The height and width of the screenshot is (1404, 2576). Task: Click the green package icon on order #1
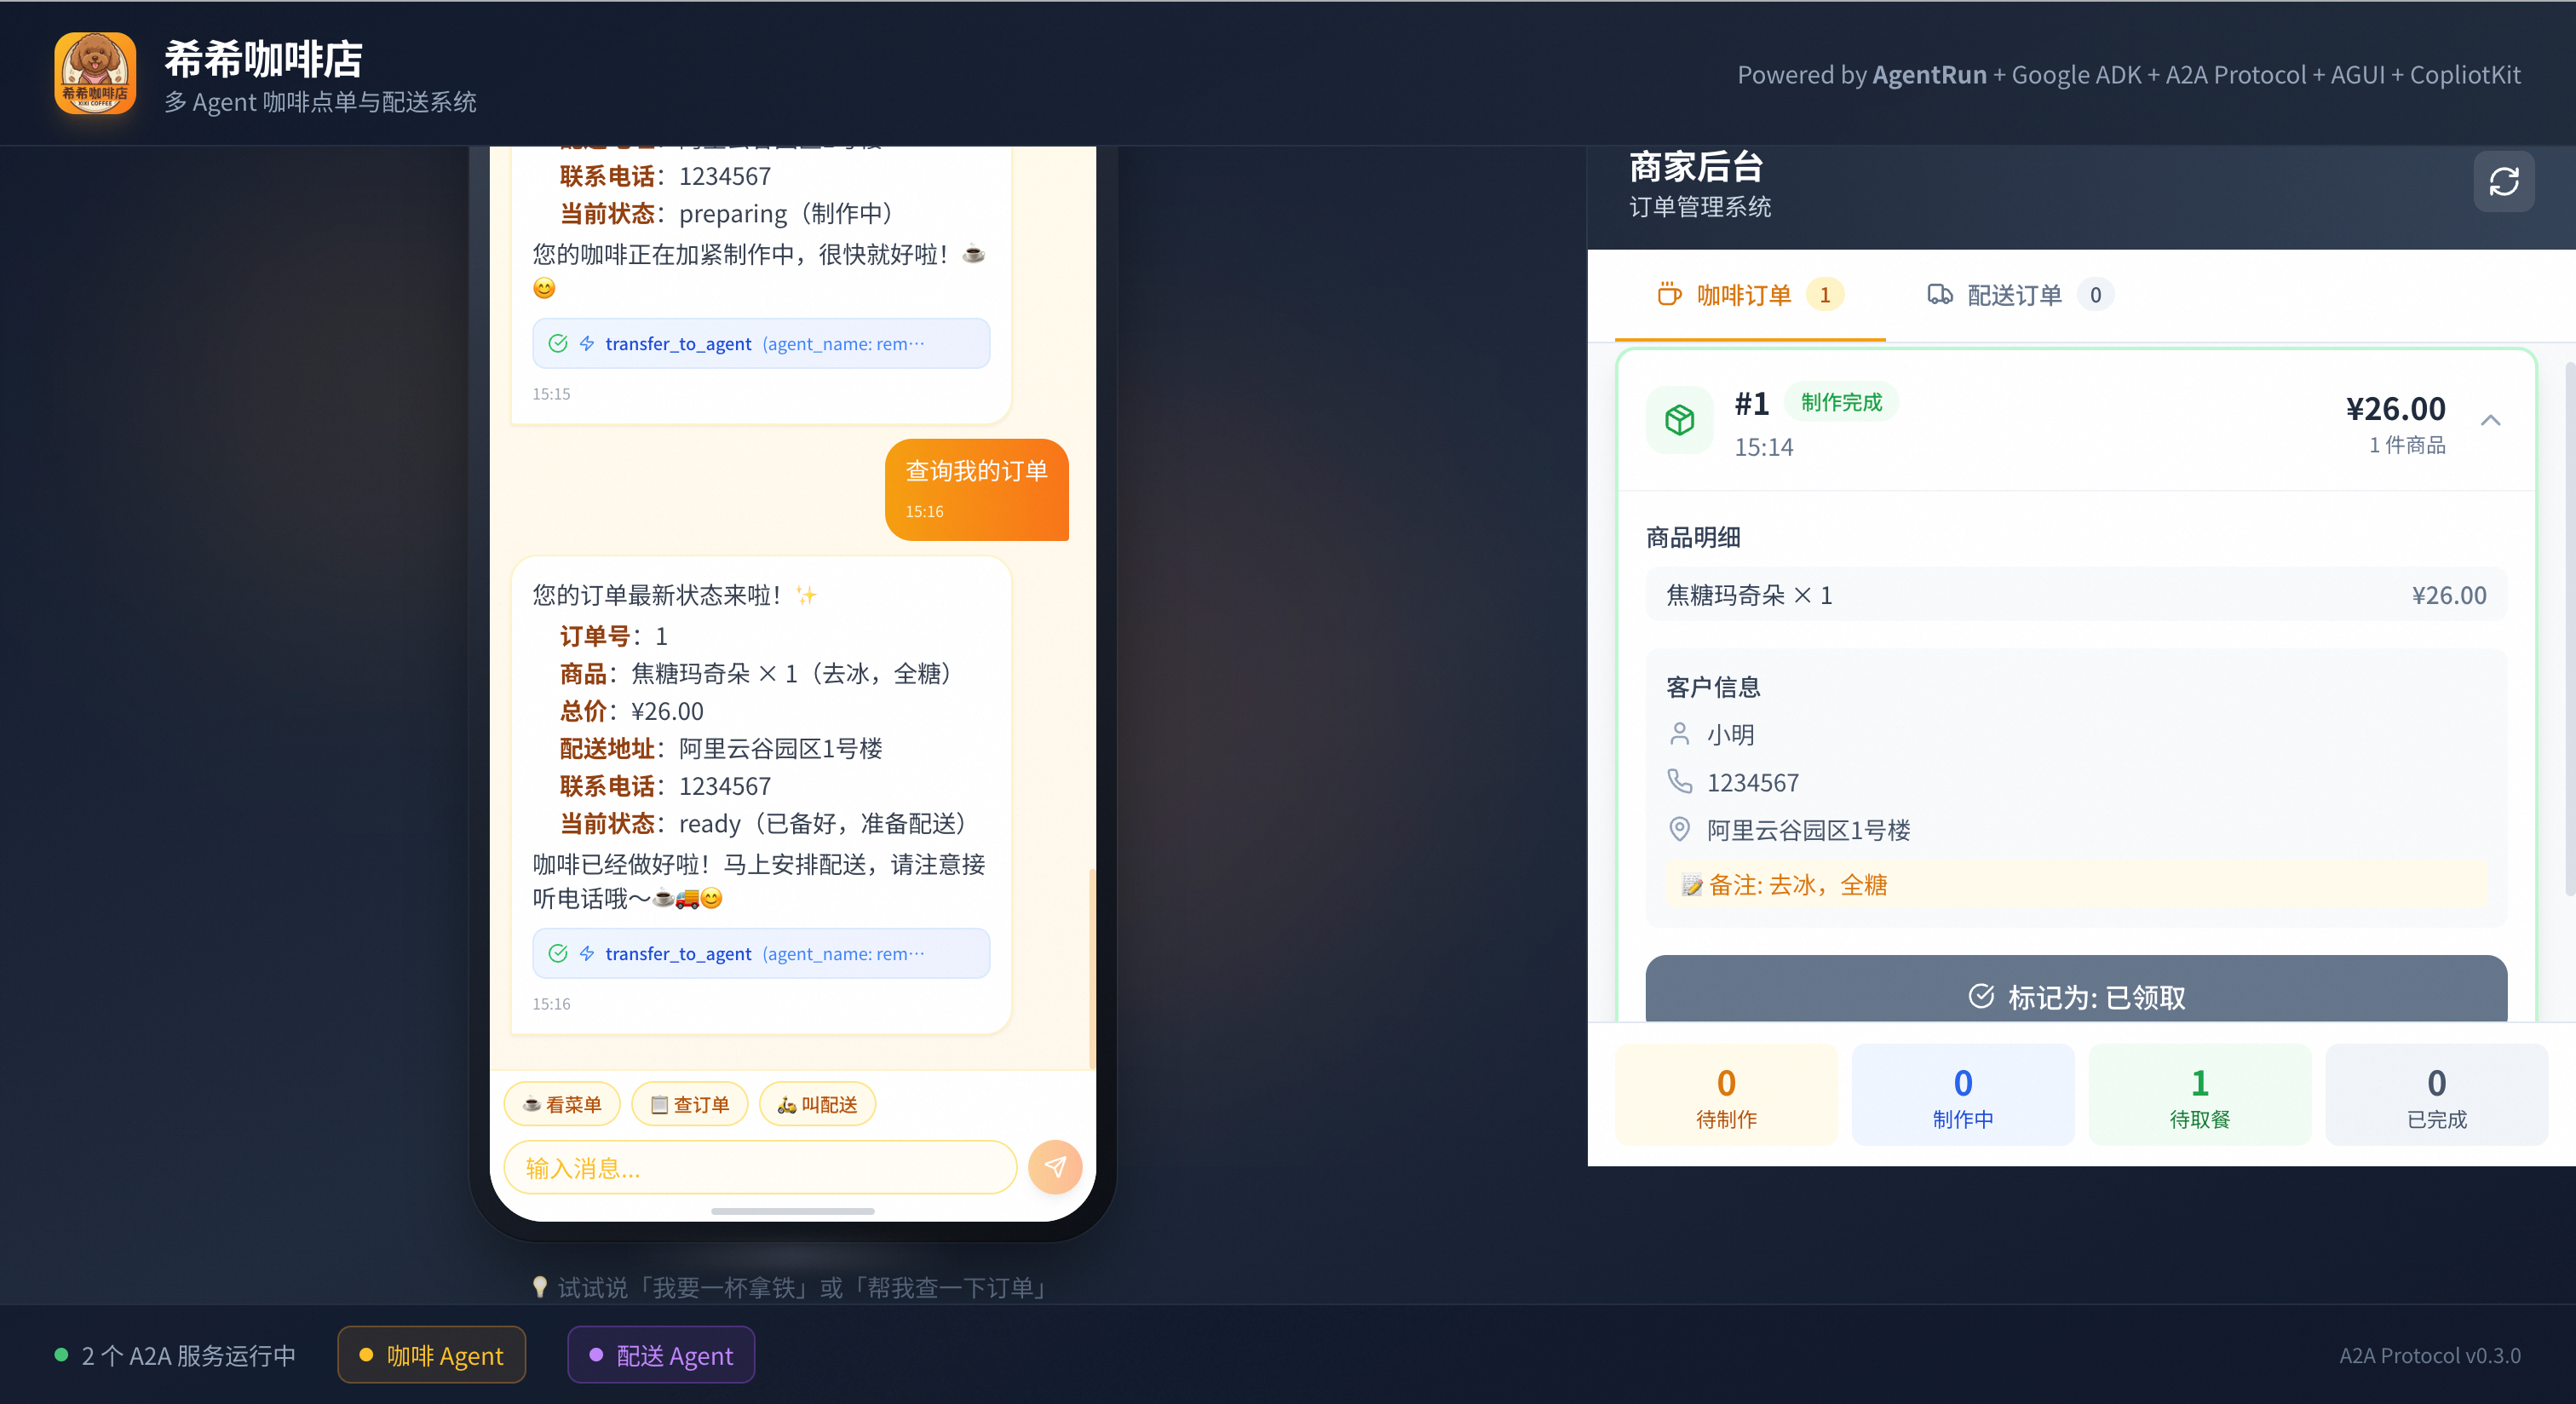click(x=1680, y=420)
